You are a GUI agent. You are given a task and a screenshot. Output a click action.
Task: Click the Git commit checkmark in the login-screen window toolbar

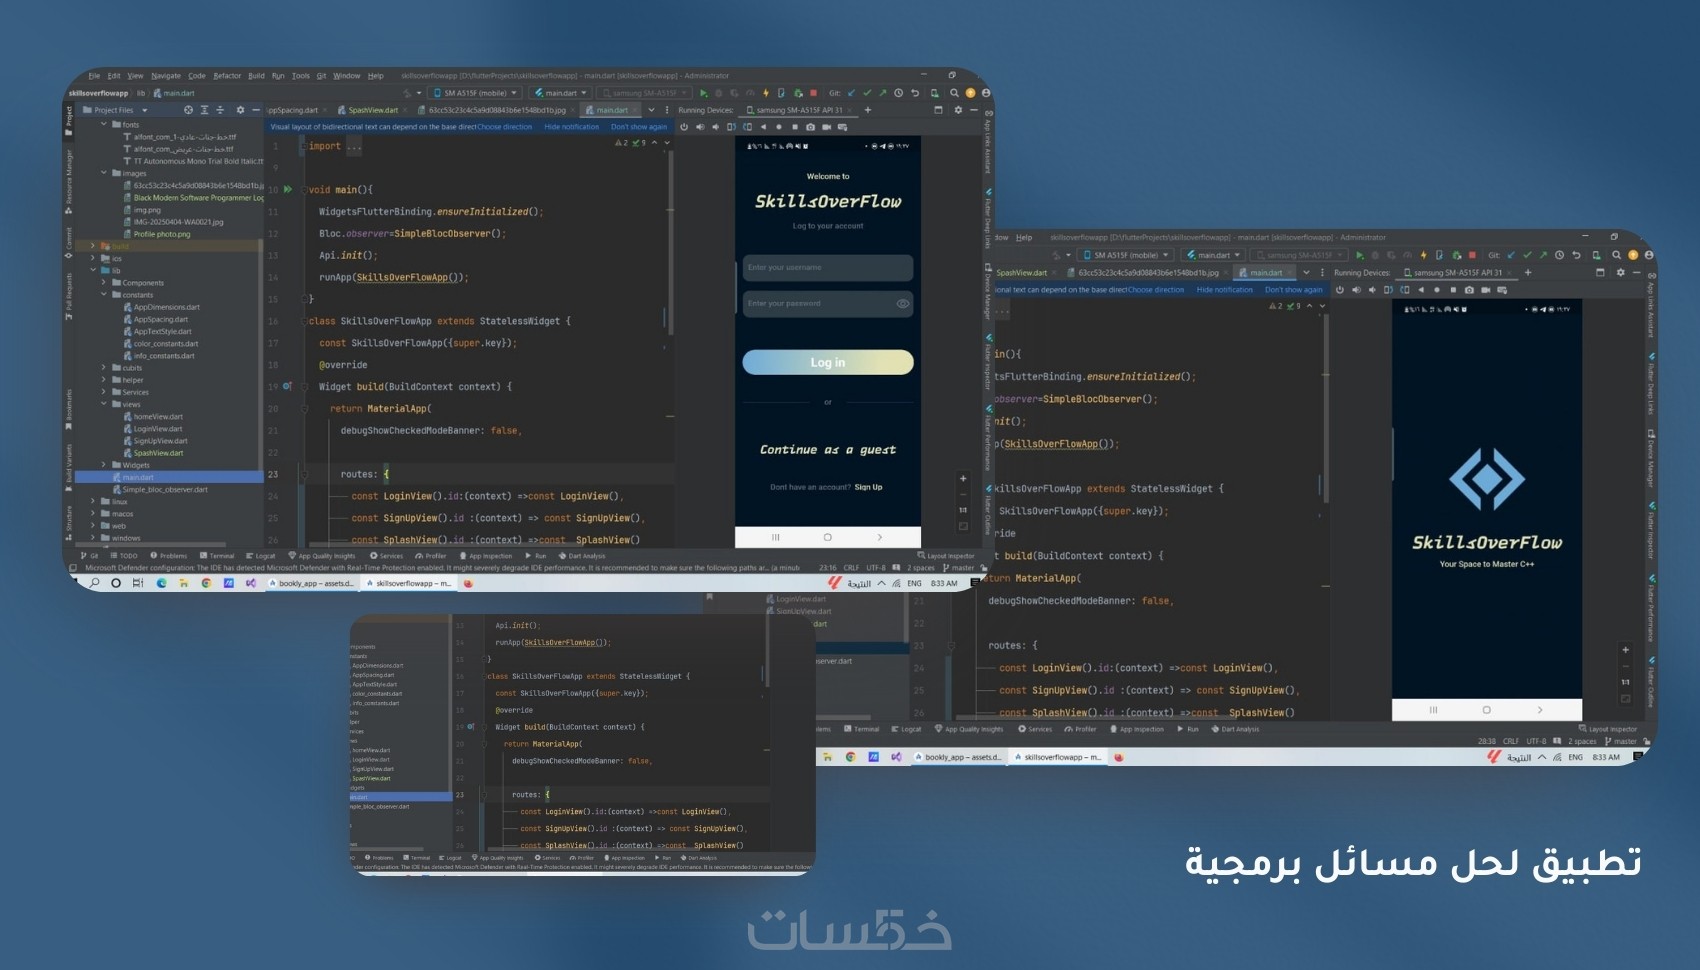[867, 93]
